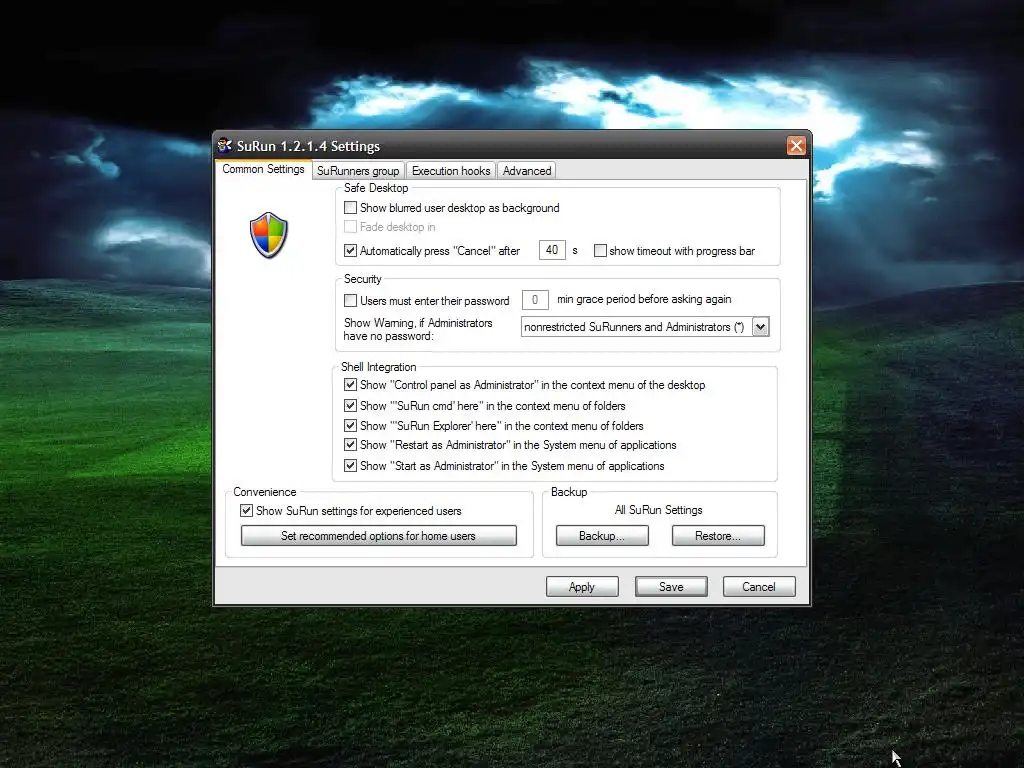The width and height of the screenshot is (1024, 768).
Task: Click the min grace period before asking again text
Action: 644,299
